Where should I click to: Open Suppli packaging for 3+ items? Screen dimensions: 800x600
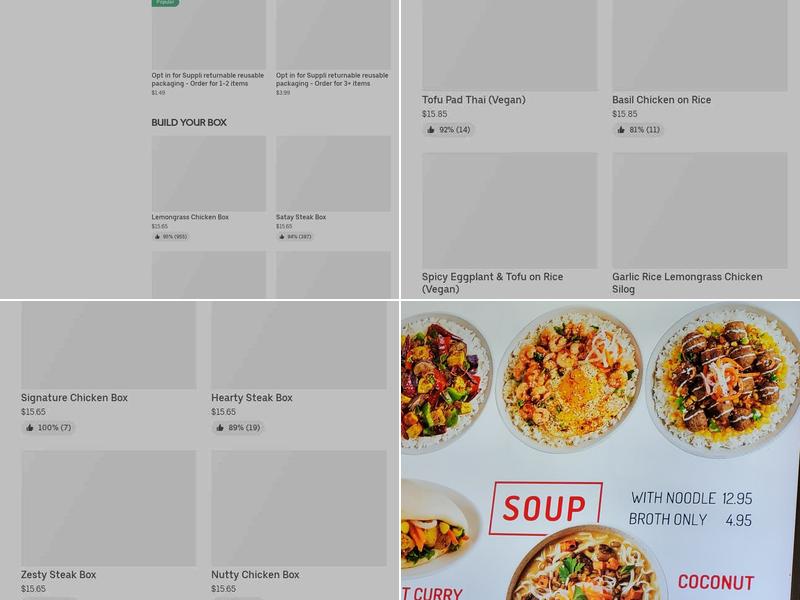point(333,79)
